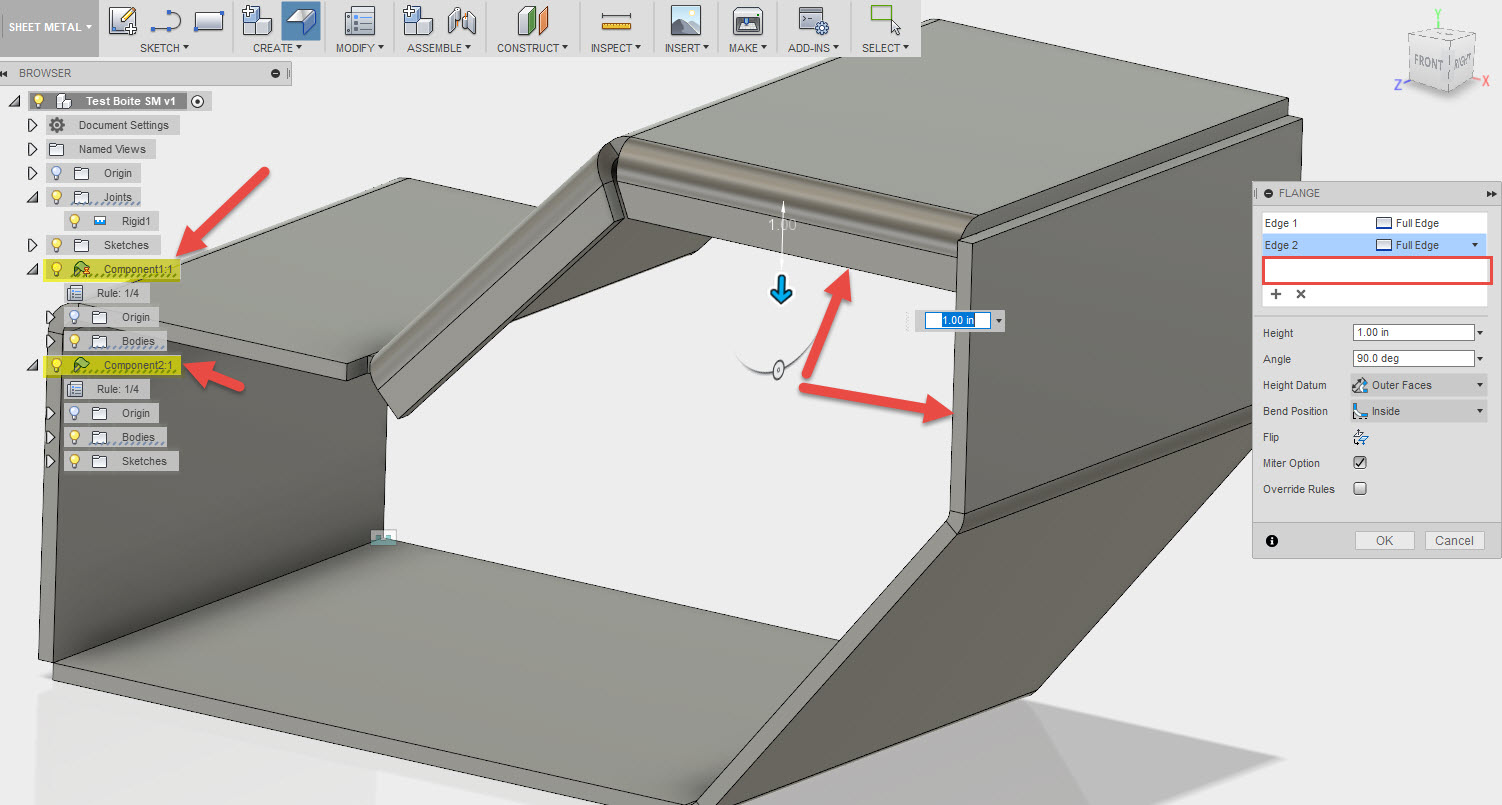Click the Construct plane icon
Screen dimensions: 1502x805
[x=531, y=22]
